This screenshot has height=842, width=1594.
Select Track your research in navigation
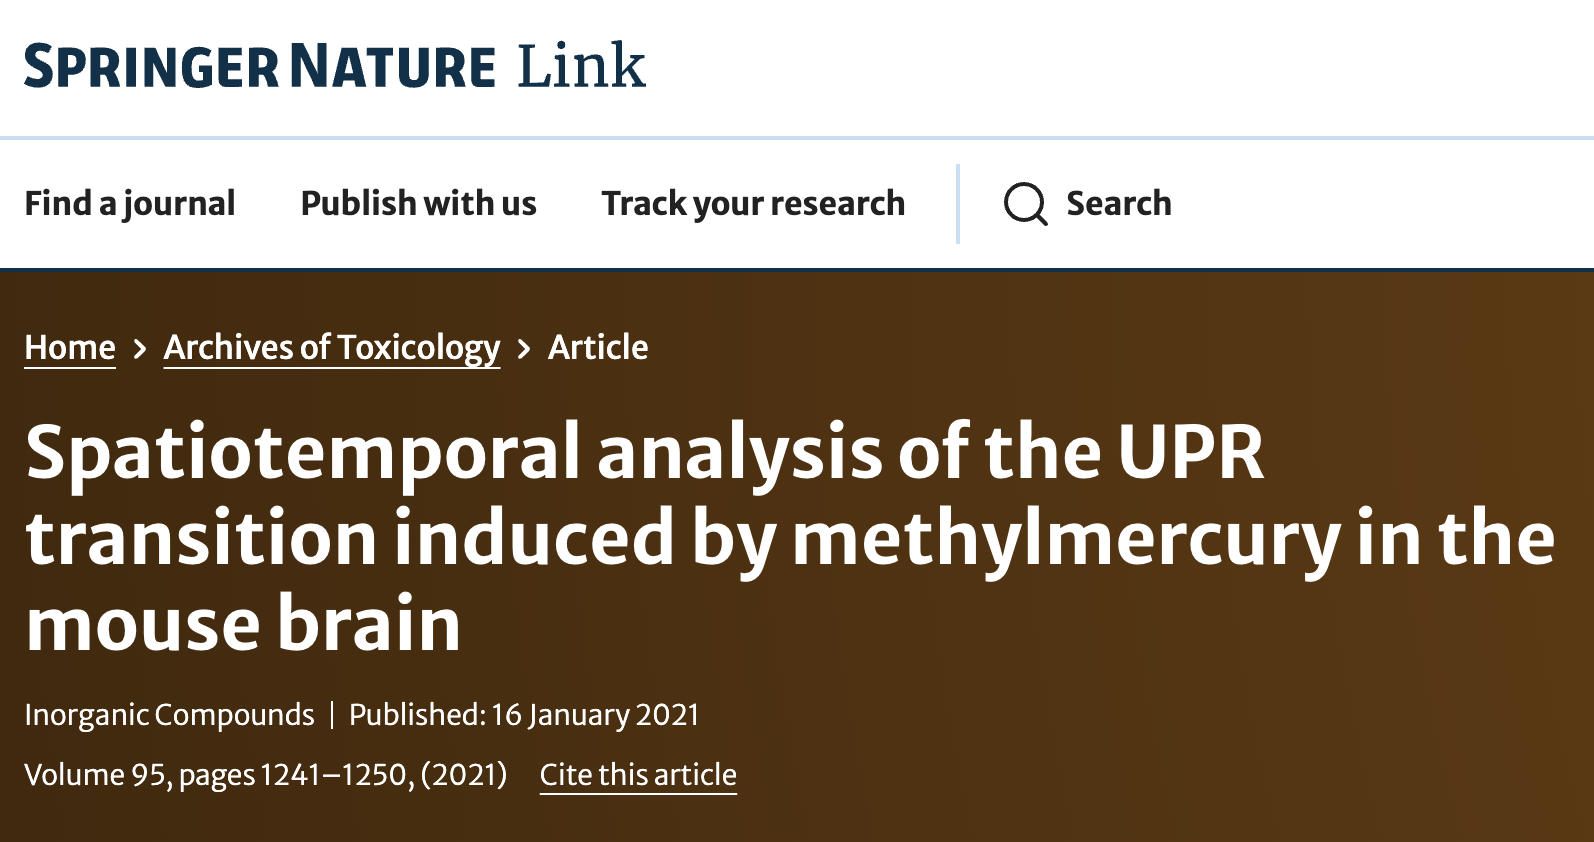coord(753,203)
